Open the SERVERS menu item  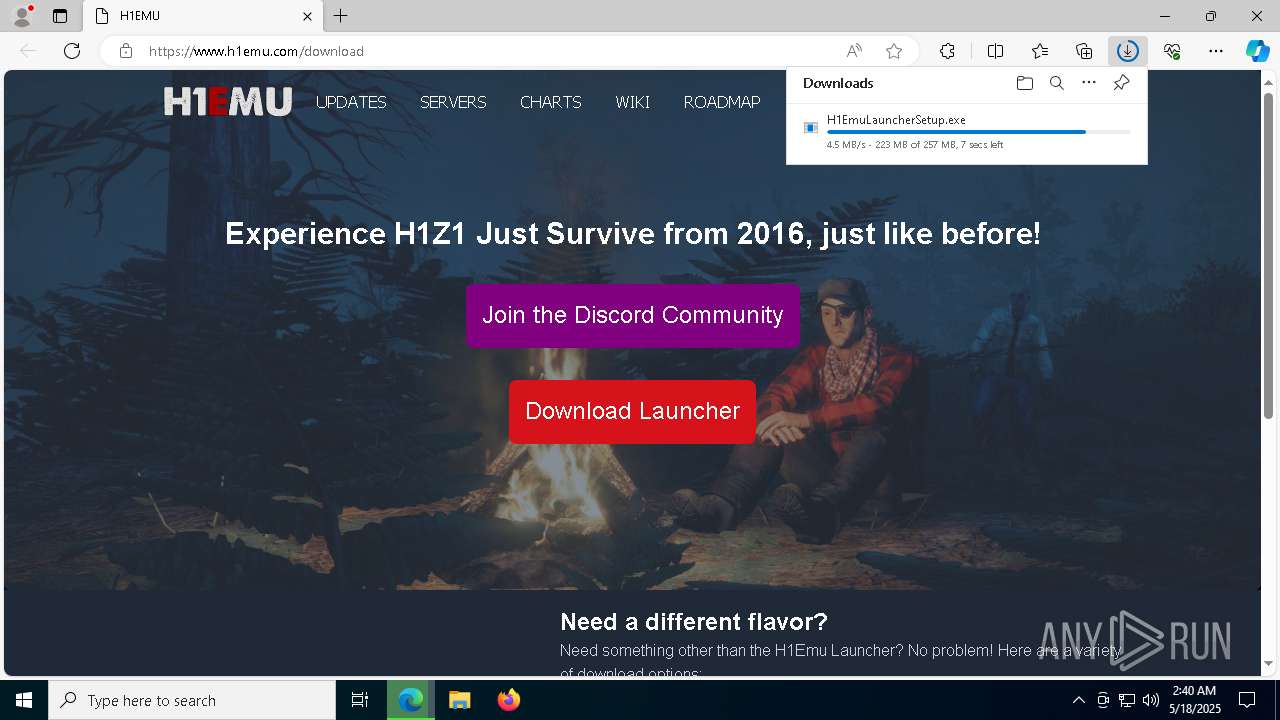point(453,102)
